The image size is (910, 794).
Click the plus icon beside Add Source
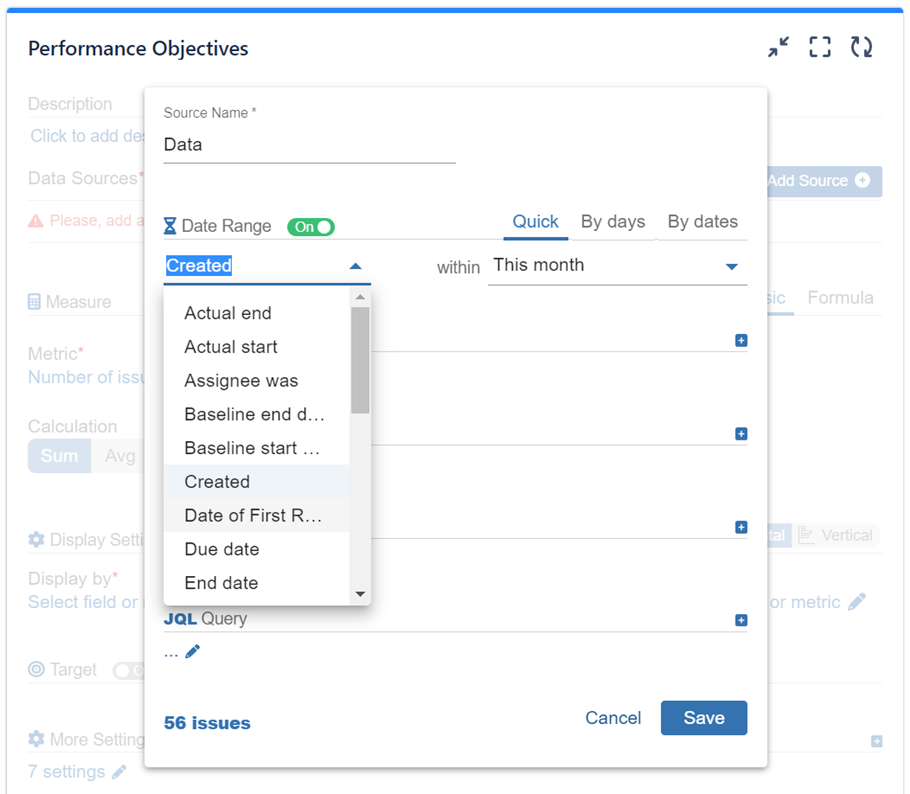[x=862, y=181]
